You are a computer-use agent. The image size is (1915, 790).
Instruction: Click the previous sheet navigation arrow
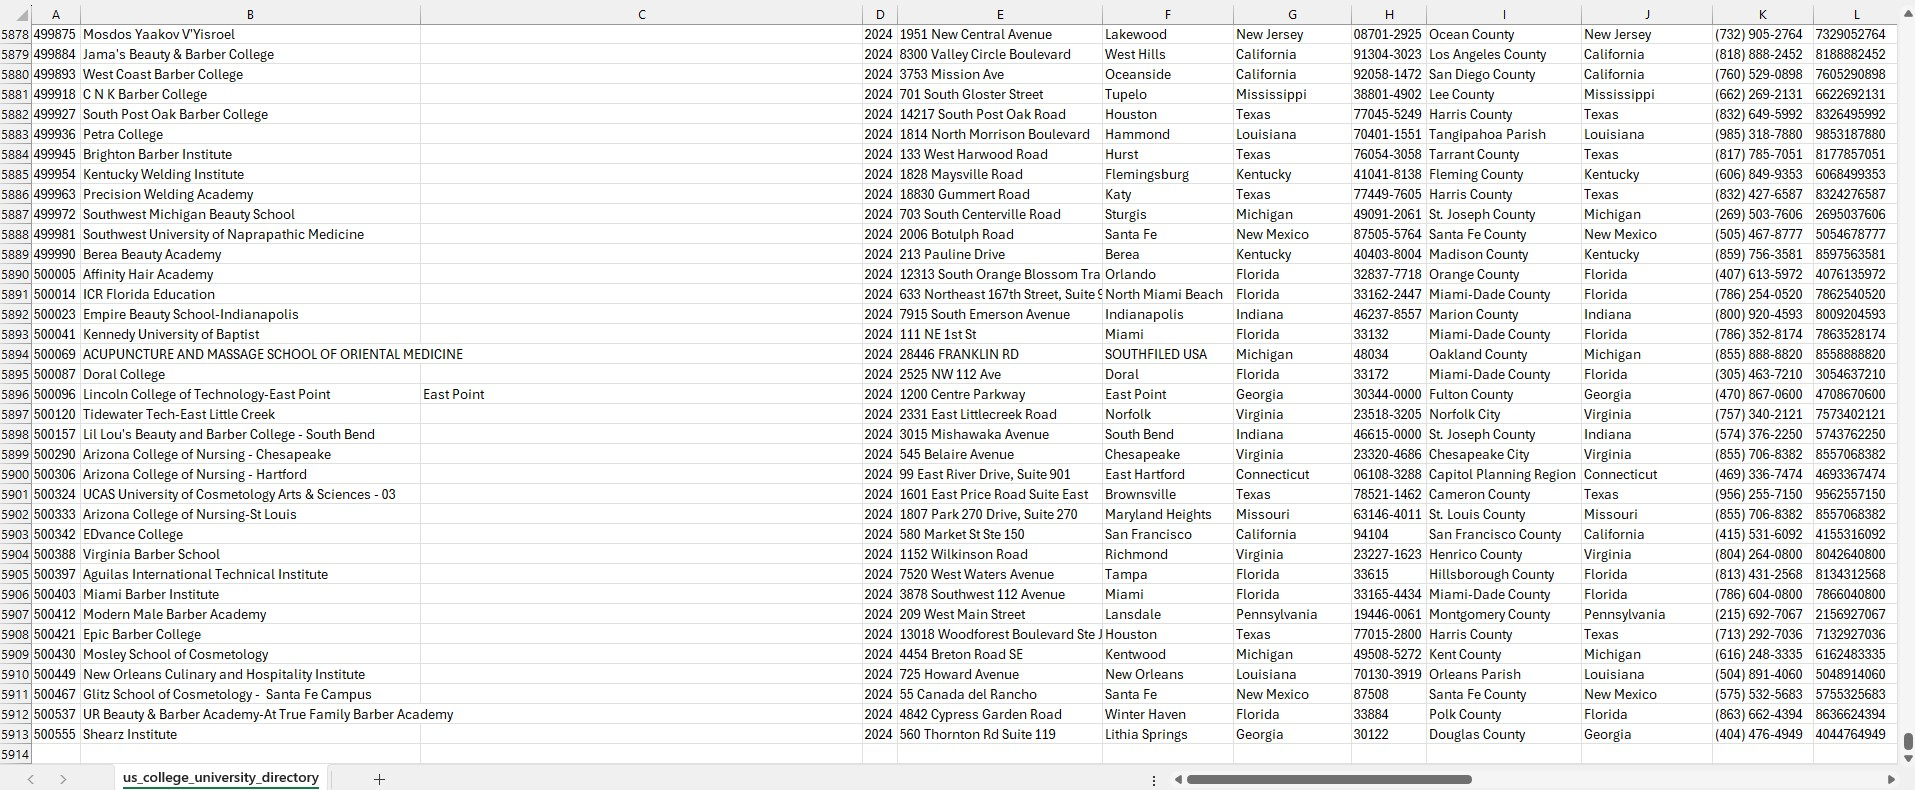[31, 779]
